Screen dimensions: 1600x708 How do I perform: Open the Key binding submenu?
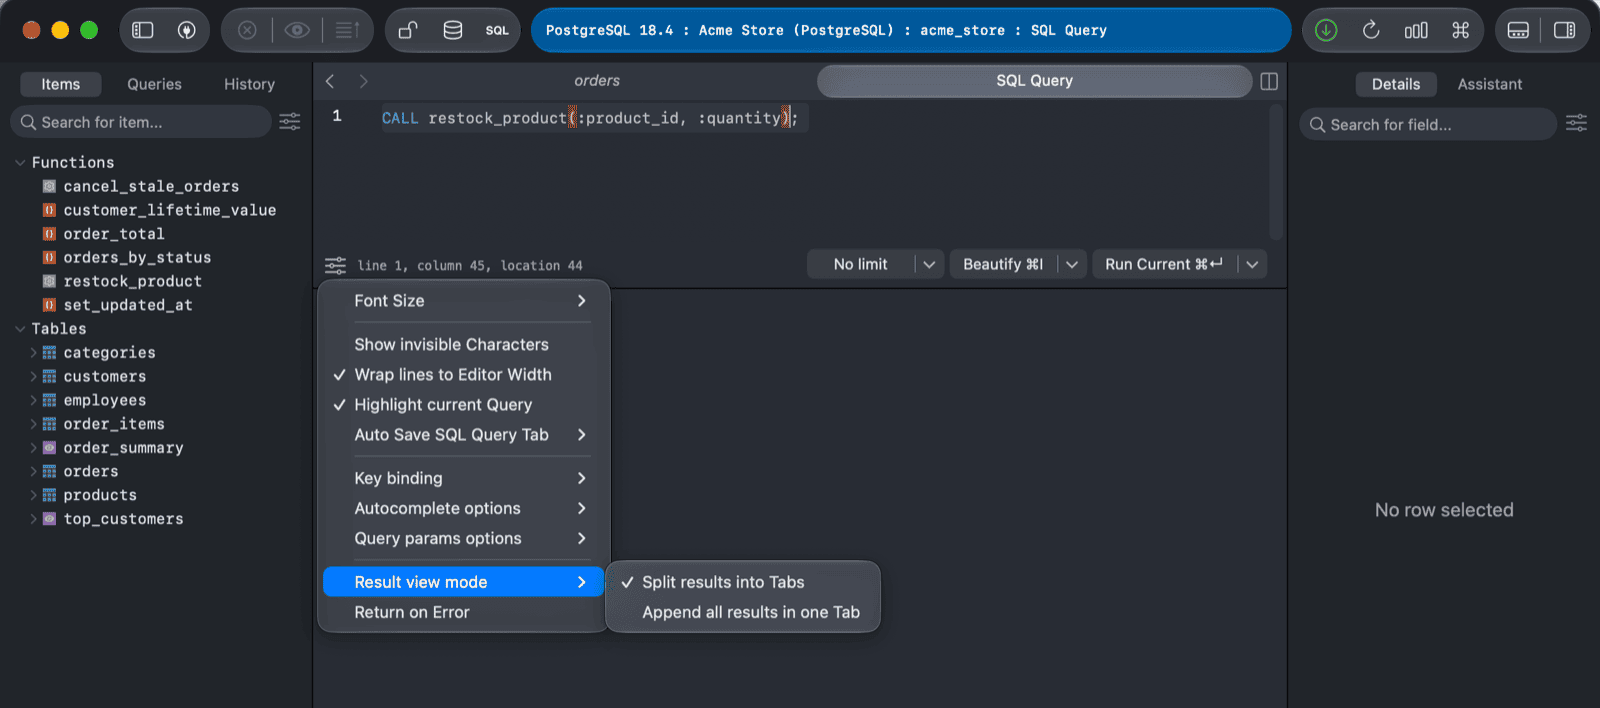pos(463,478)
